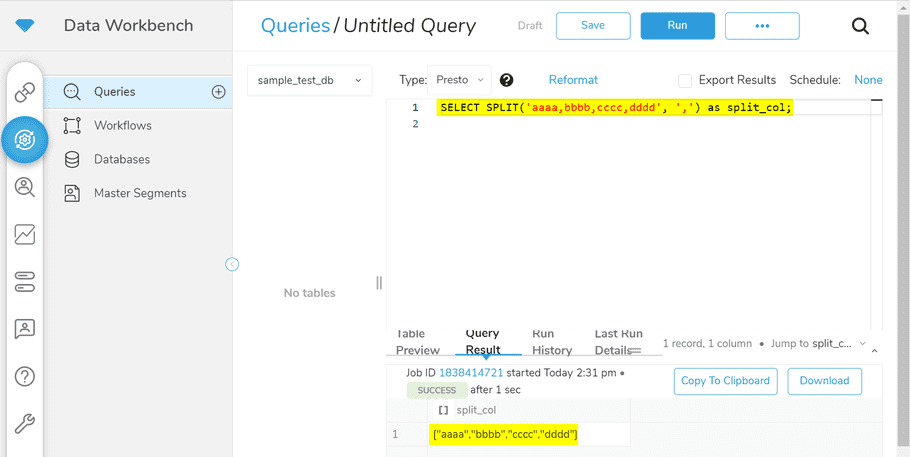Click the Download button
Screen dimensions: 910x457
click(x=825, y=381)
